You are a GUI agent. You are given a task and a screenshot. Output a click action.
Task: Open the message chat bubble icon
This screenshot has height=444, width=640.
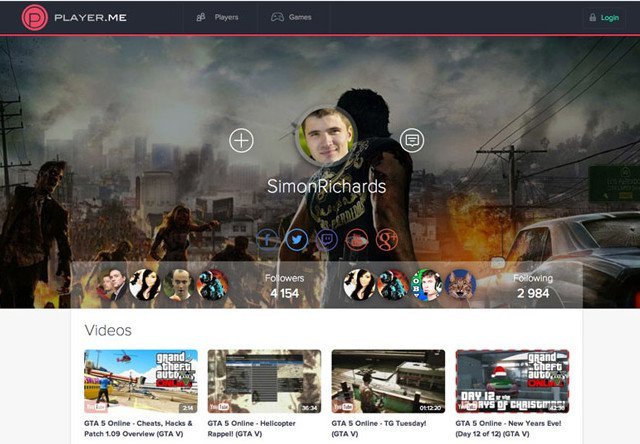(411, 140)
